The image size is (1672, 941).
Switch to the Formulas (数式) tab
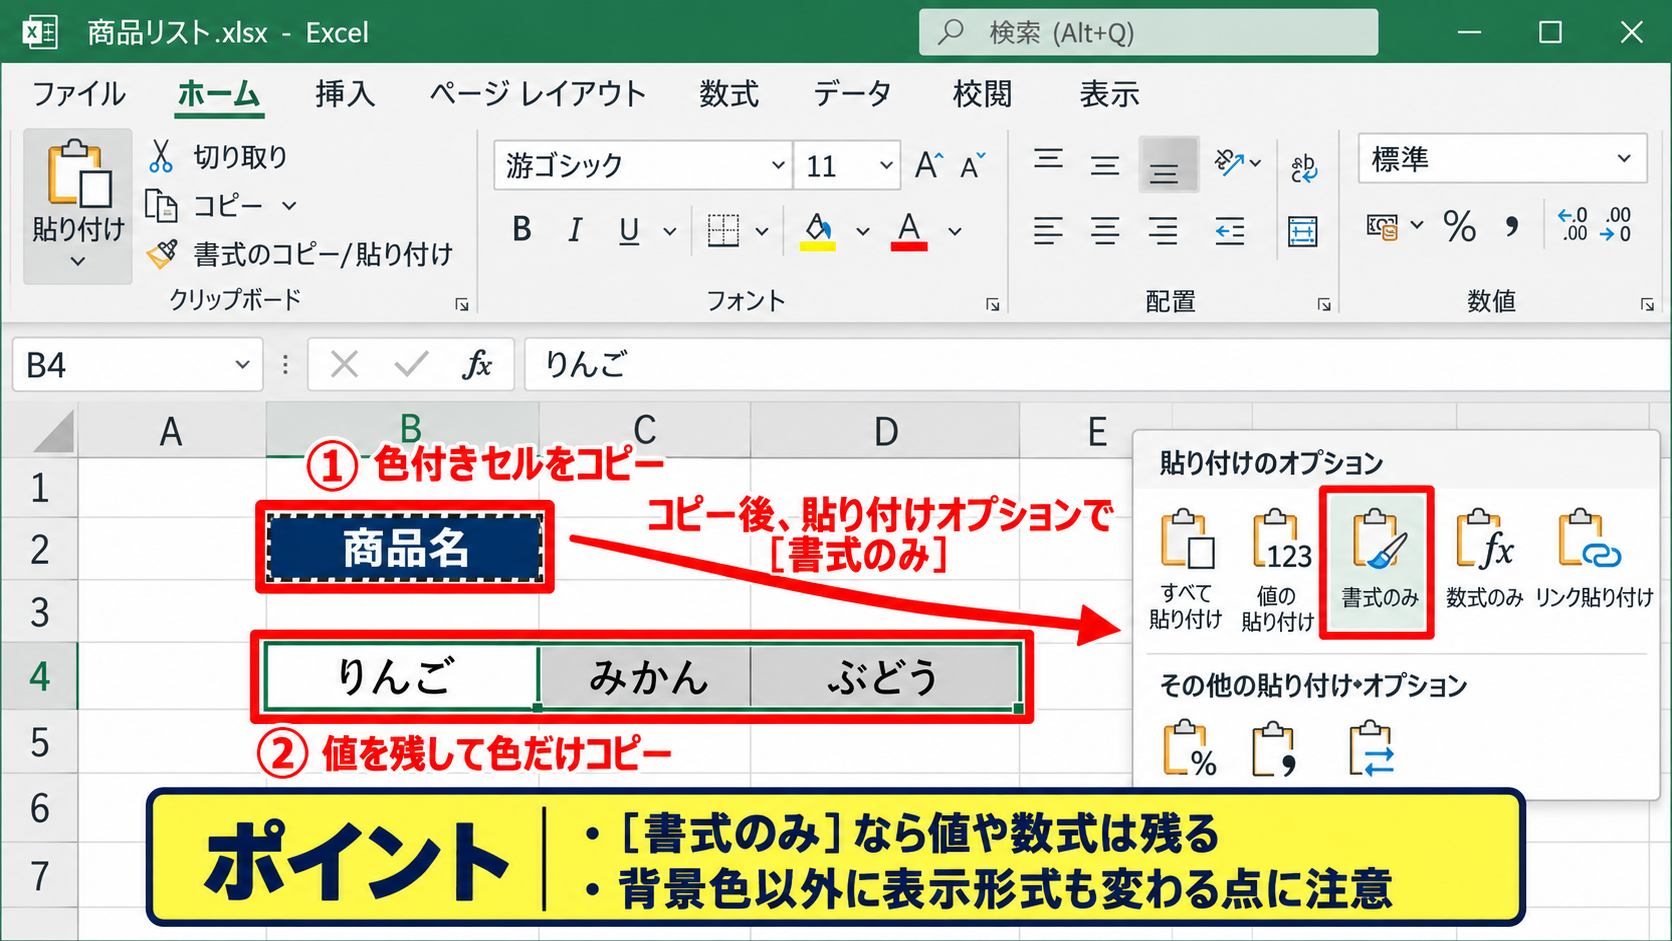pos(729,94)
